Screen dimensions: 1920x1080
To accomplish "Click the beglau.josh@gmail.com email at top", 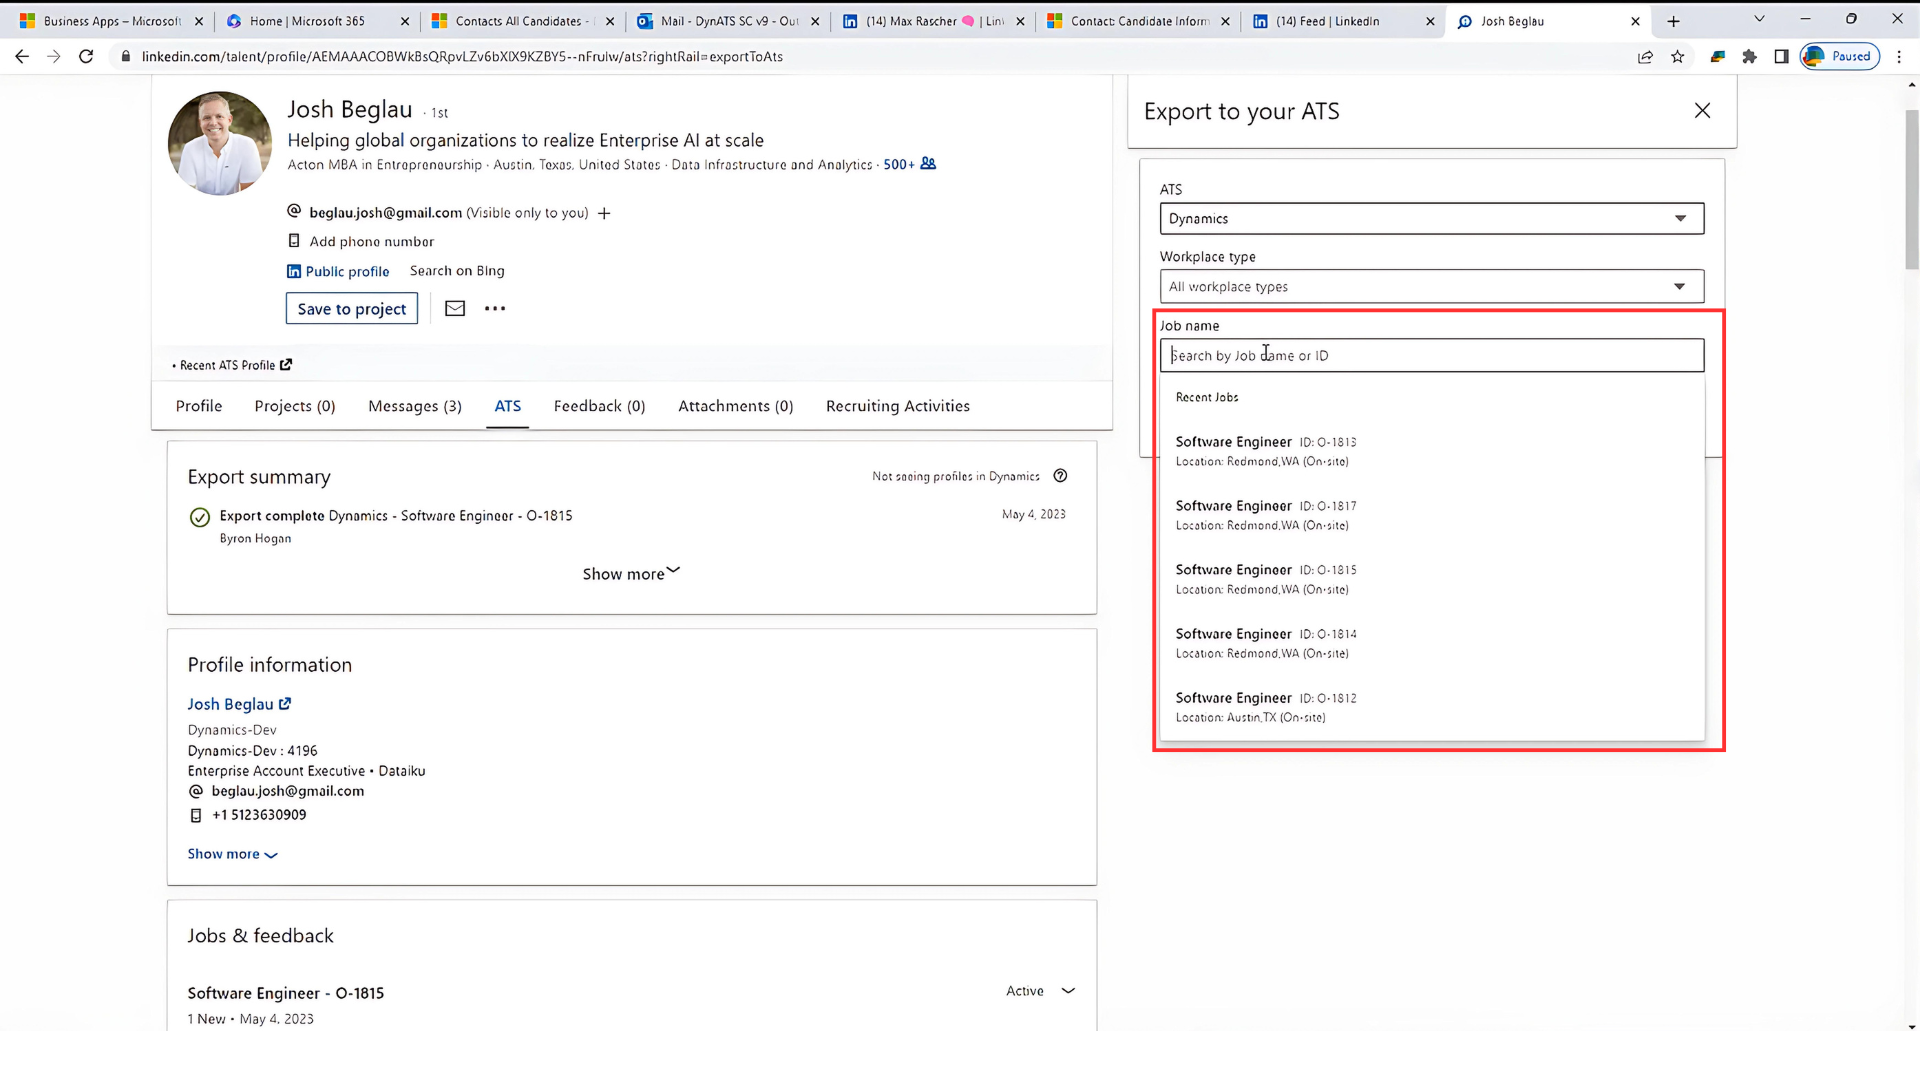I will point(385,213).
